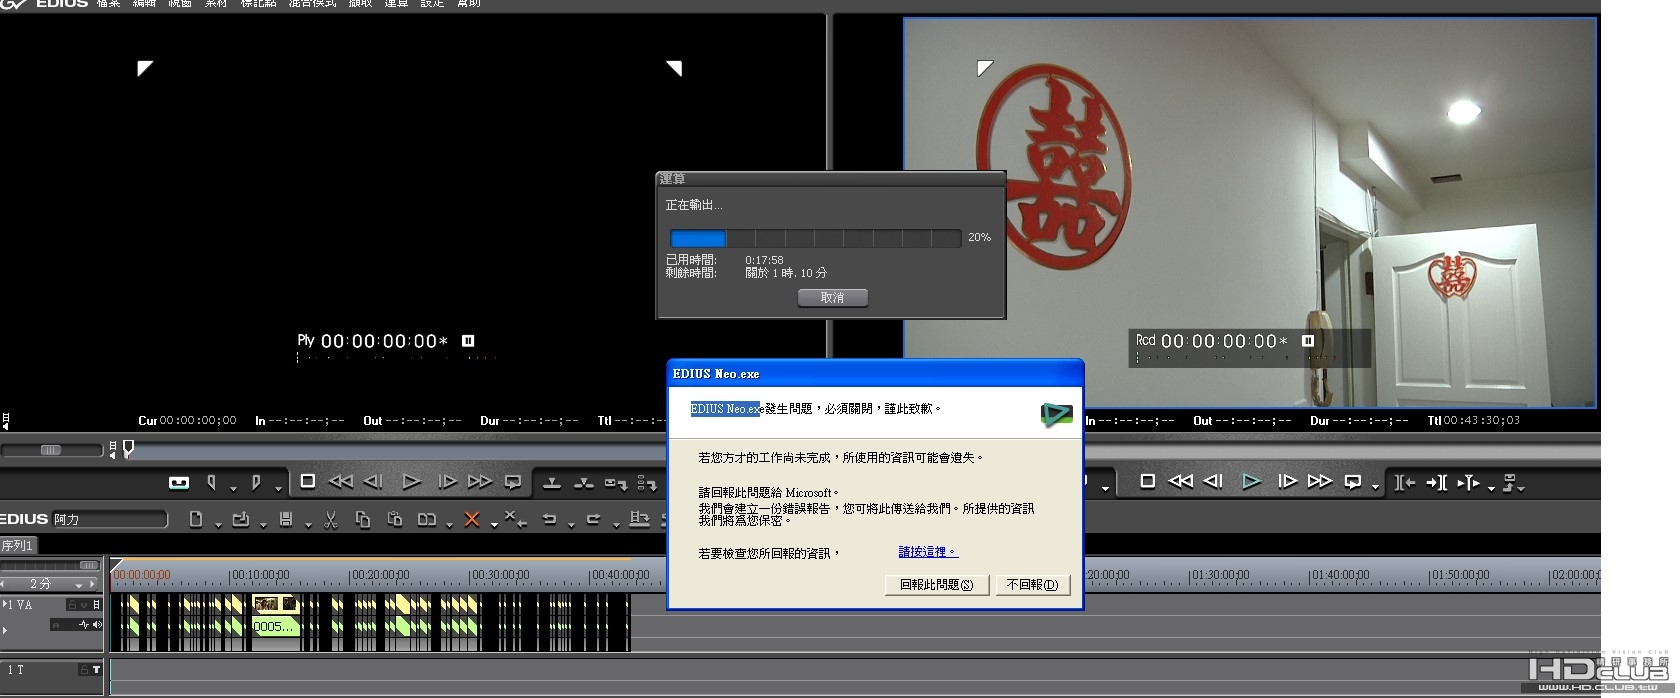Mute the audio of the 1 VA track
Viewport: 1680px width, 698px height.
point(97,625)
